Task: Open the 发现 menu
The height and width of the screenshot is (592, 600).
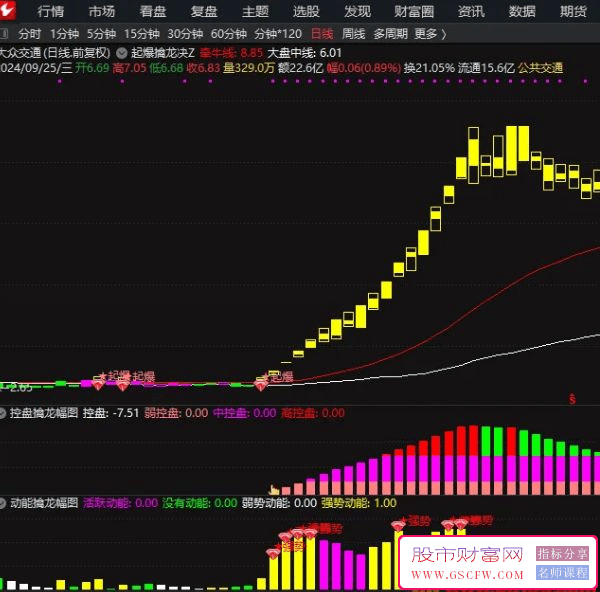Action: coord(357,11)
